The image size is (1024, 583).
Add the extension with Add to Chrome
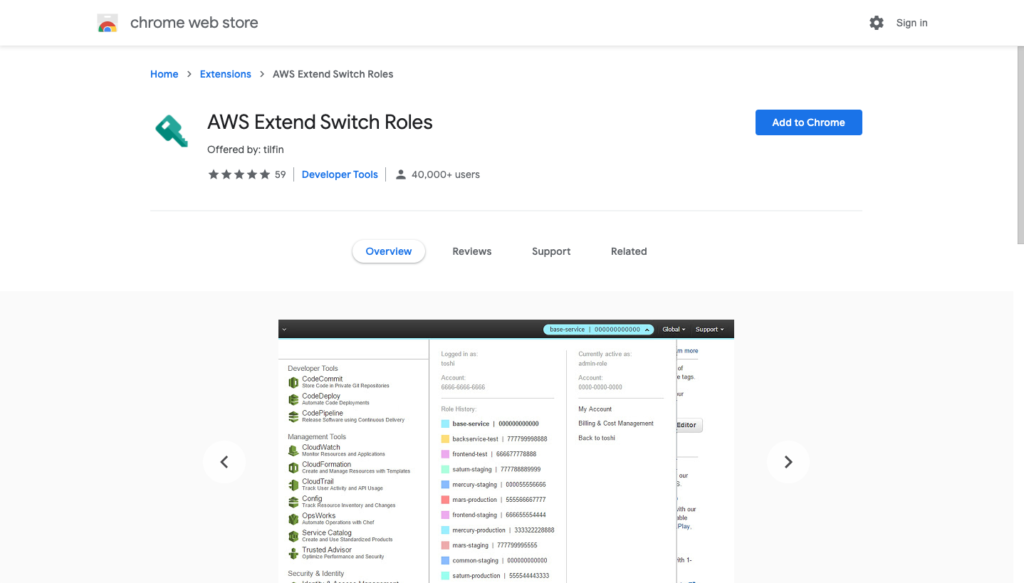tap(808, 122)
